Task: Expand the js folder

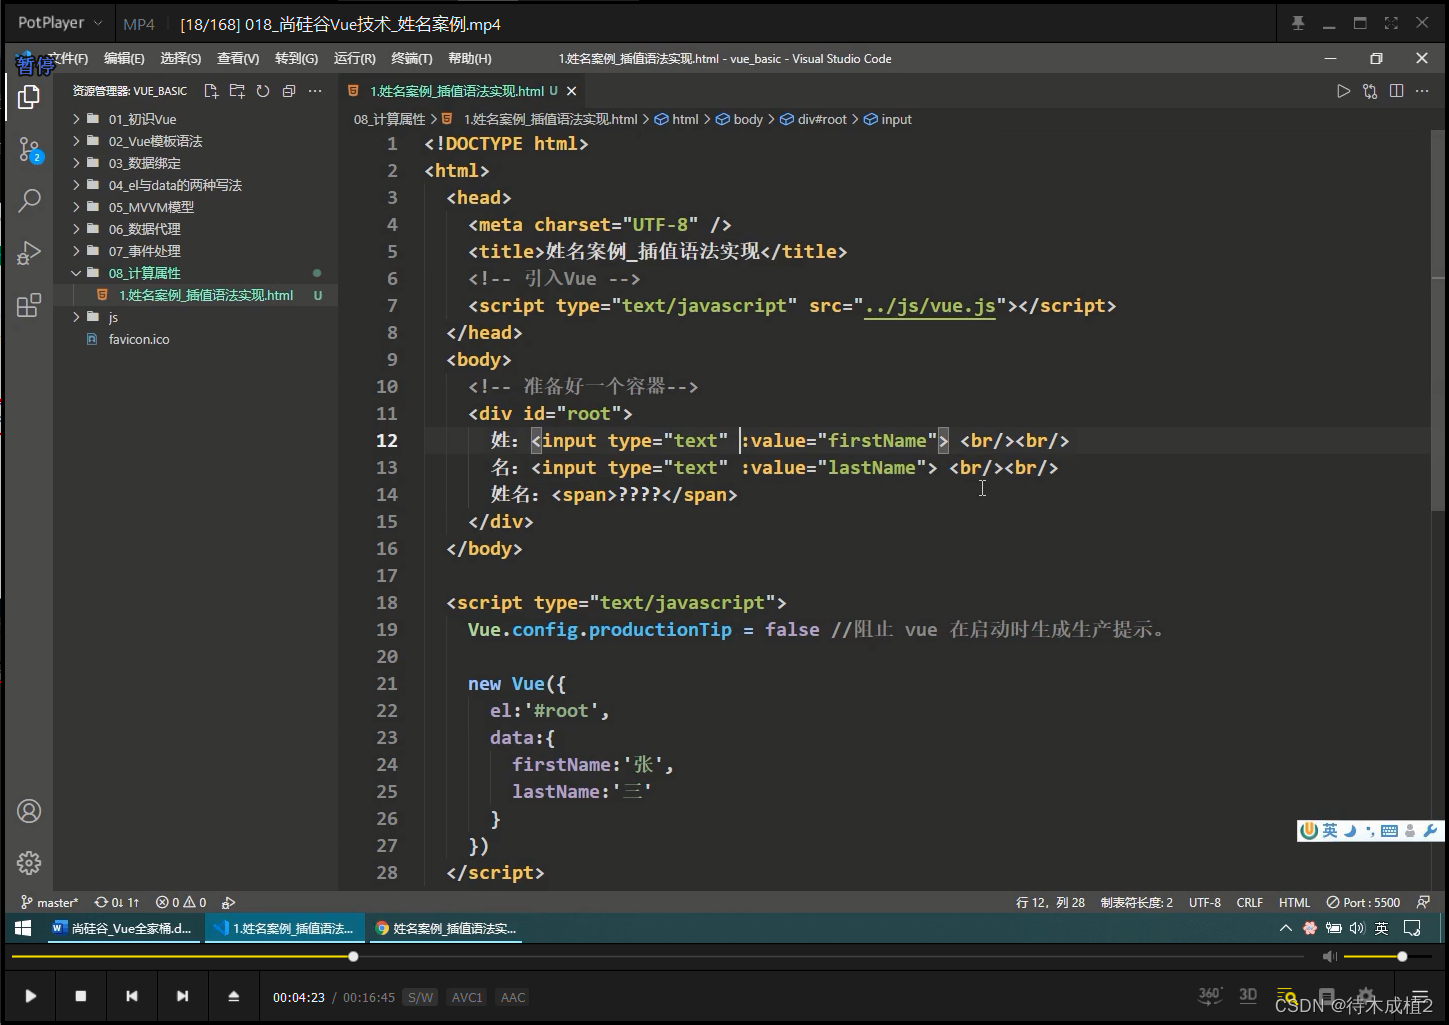Action: tap(113, 317)
